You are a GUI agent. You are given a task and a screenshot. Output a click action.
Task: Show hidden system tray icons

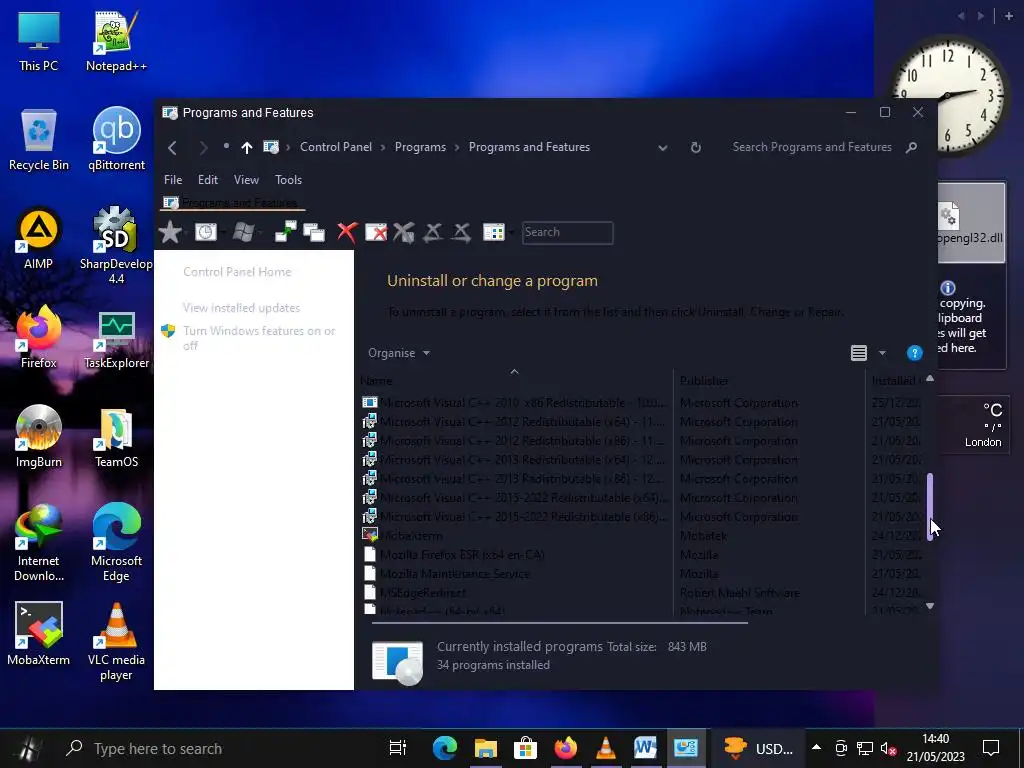pyautogui.click(x=816, y=748)
